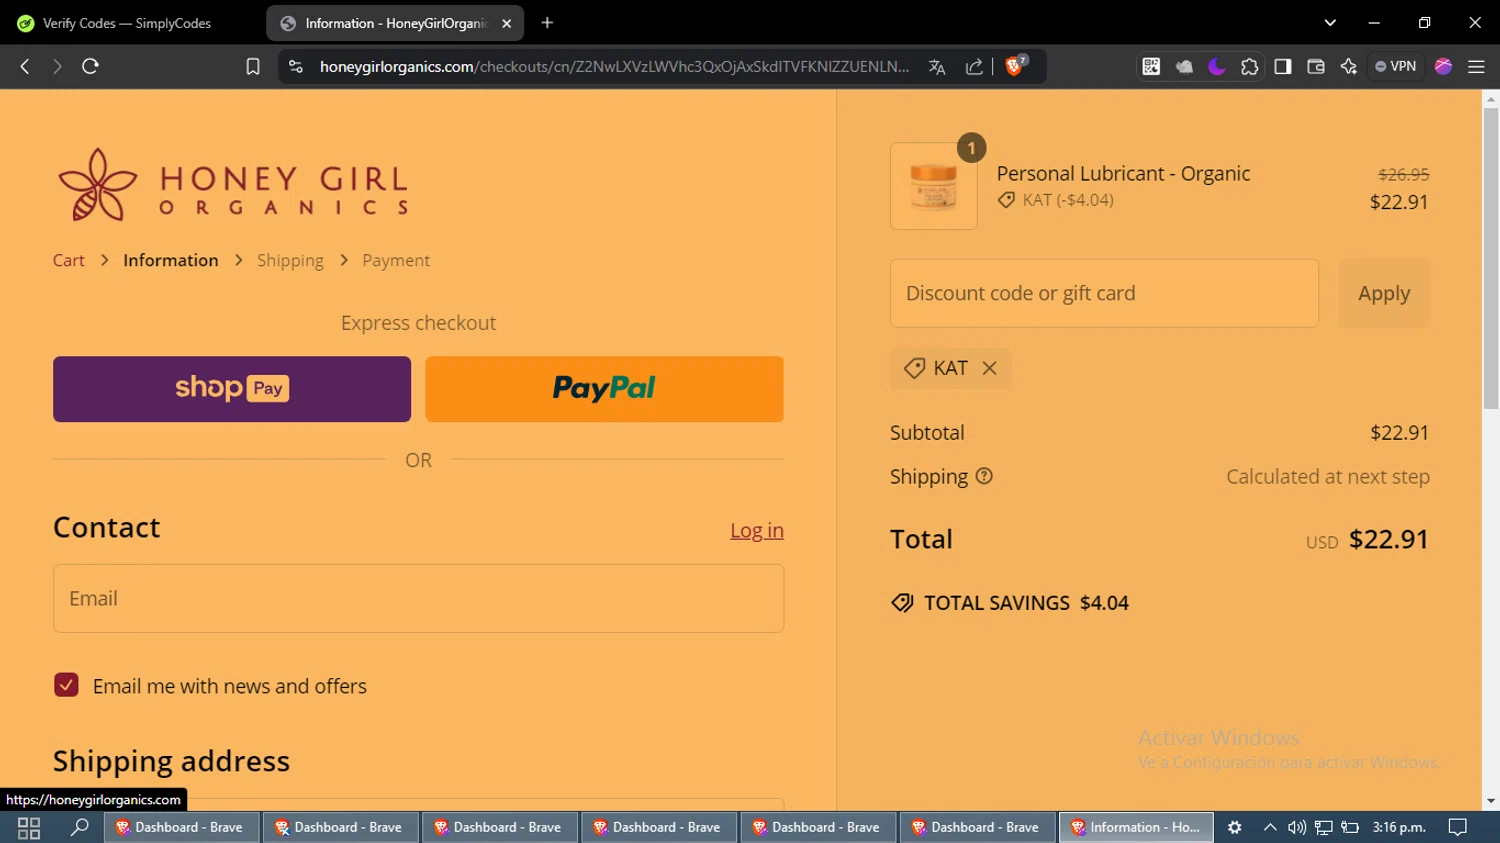Image resolution: width=1500 pixels, height=843 pixels.
Task: Open the Windows notification center
Action: 1458,827
